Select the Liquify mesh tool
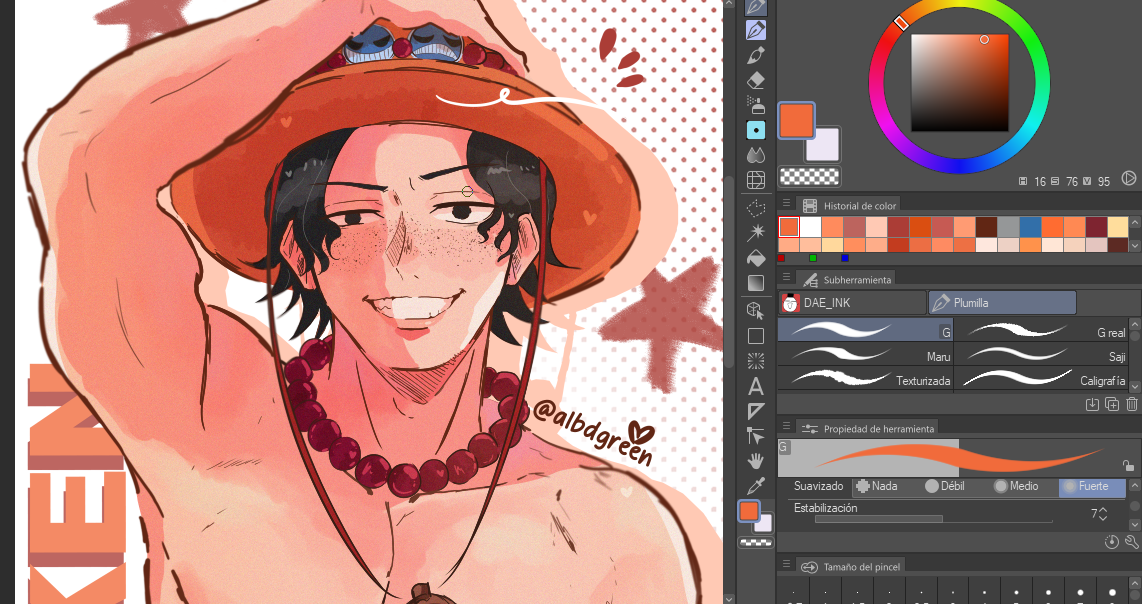This screenshot has height=604, width=1142. click(x=756, y=180)
